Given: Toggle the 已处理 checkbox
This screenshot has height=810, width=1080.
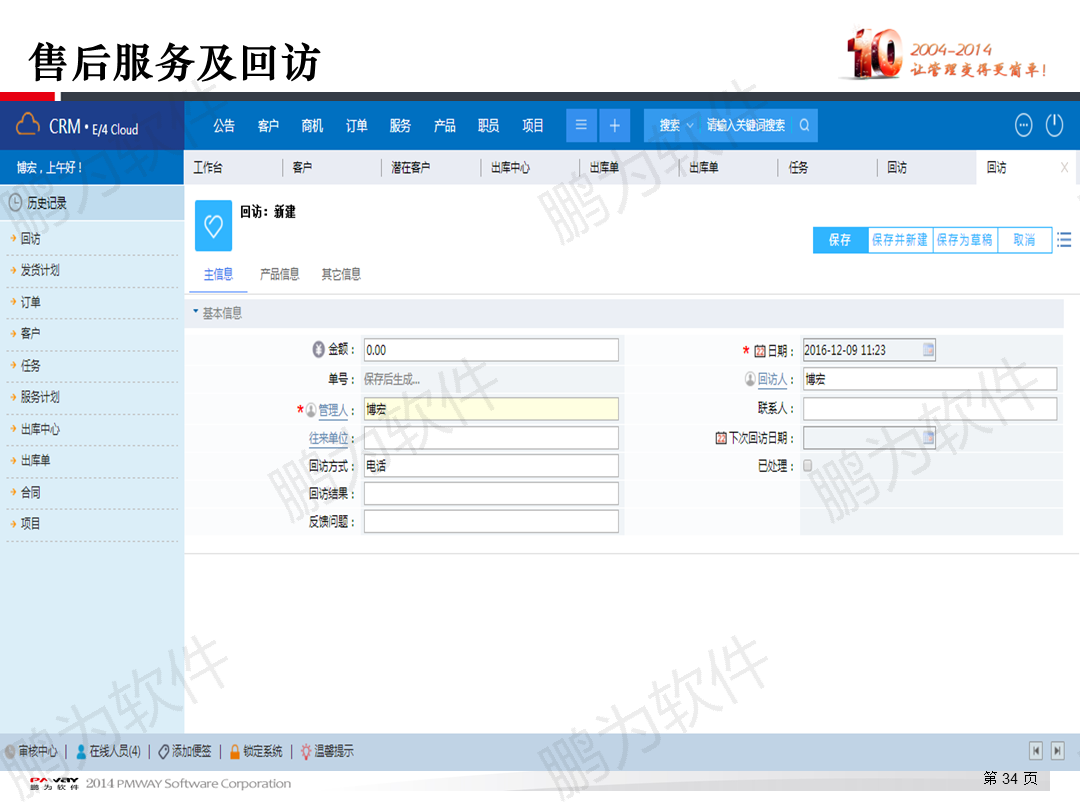Looking at the screenshot, I should coord(808,466).
